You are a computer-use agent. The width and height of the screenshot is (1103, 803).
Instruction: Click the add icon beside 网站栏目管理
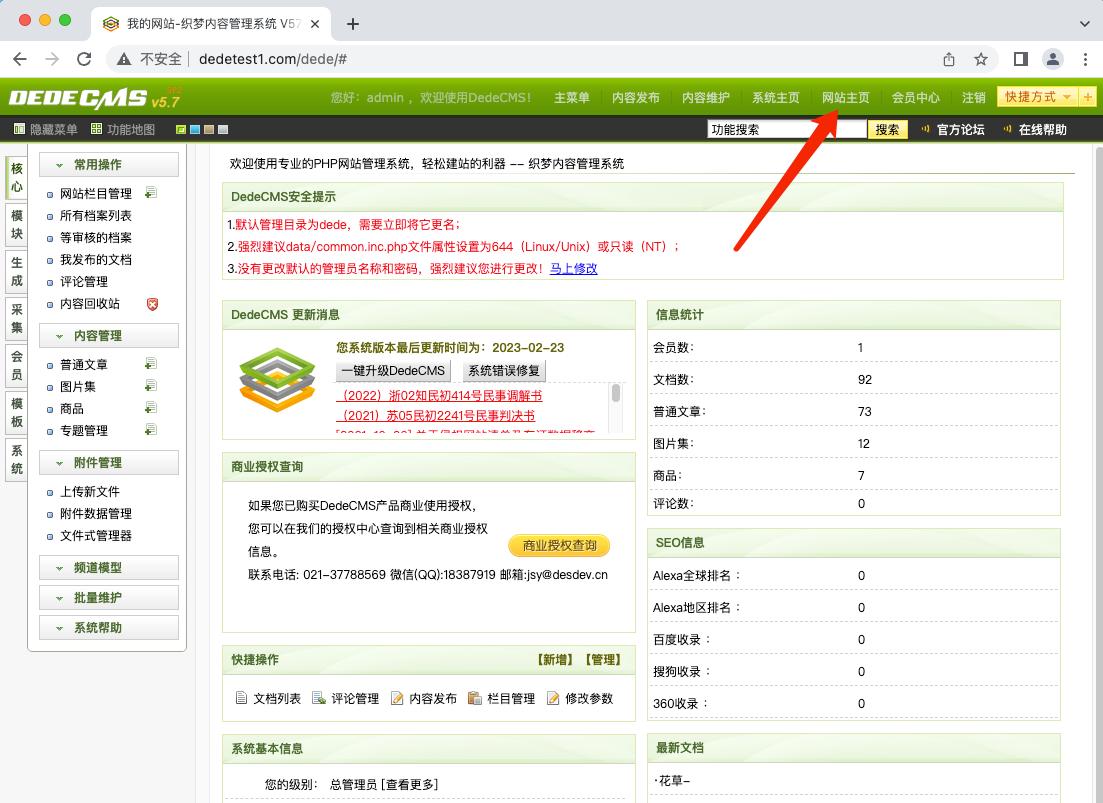[x=151, y=193]
